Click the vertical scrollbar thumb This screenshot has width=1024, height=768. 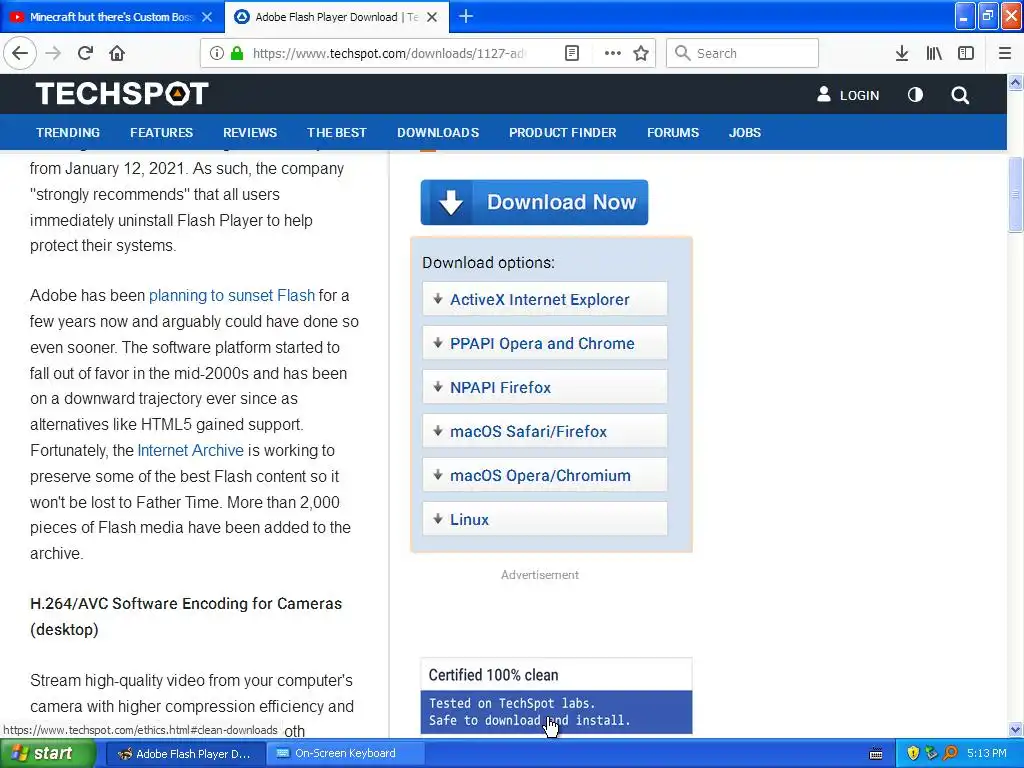[1016, 194]
